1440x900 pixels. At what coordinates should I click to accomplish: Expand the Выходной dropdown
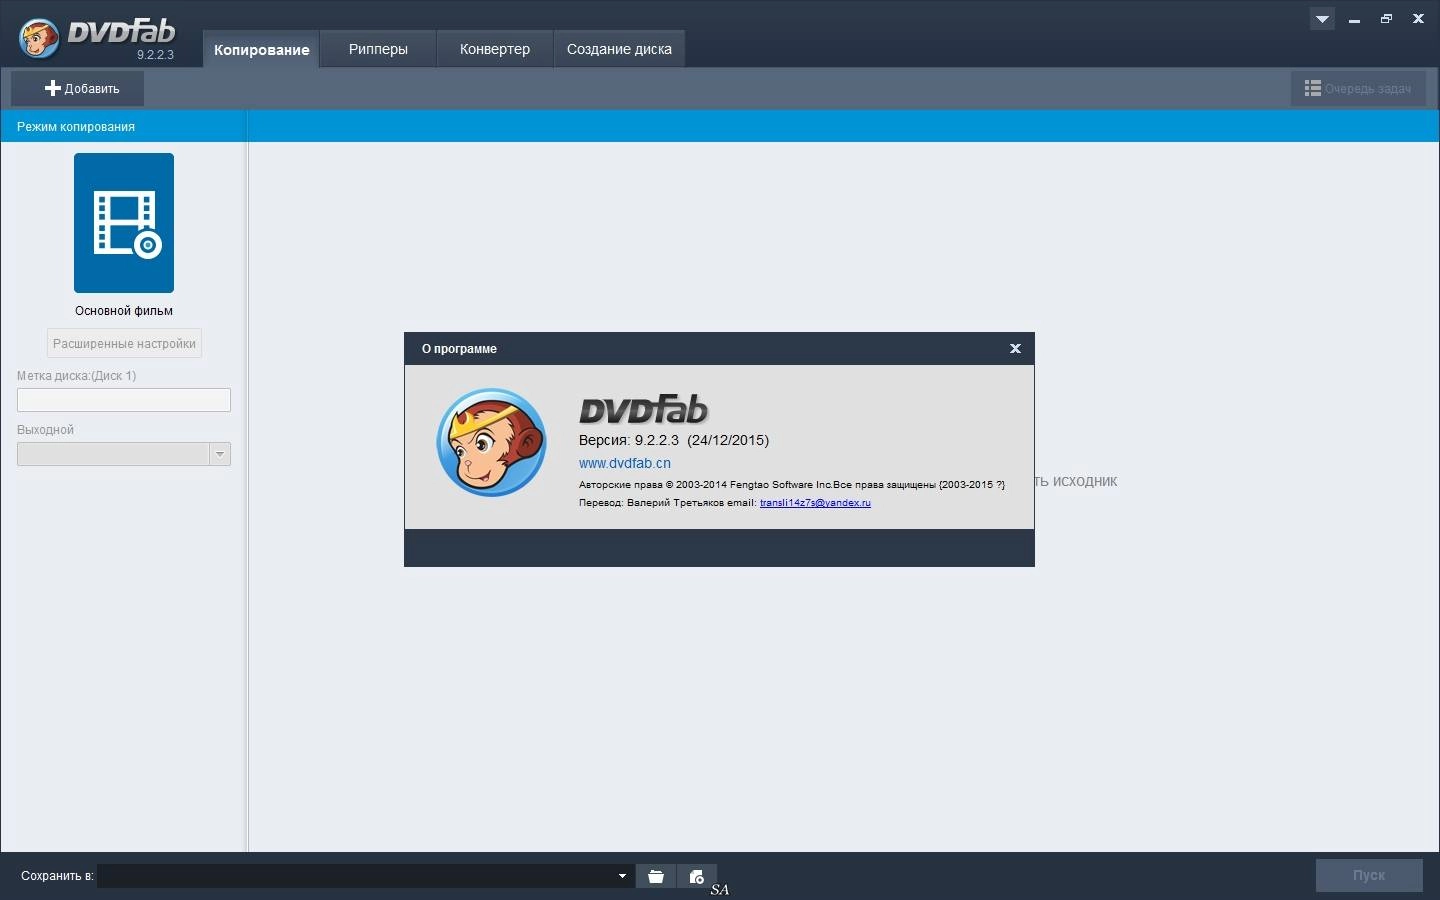click(220, 454)
